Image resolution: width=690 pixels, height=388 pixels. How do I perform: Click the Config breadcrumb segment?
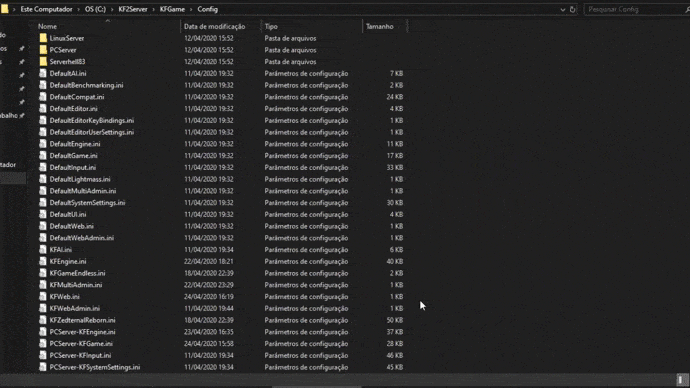(207, 9)
